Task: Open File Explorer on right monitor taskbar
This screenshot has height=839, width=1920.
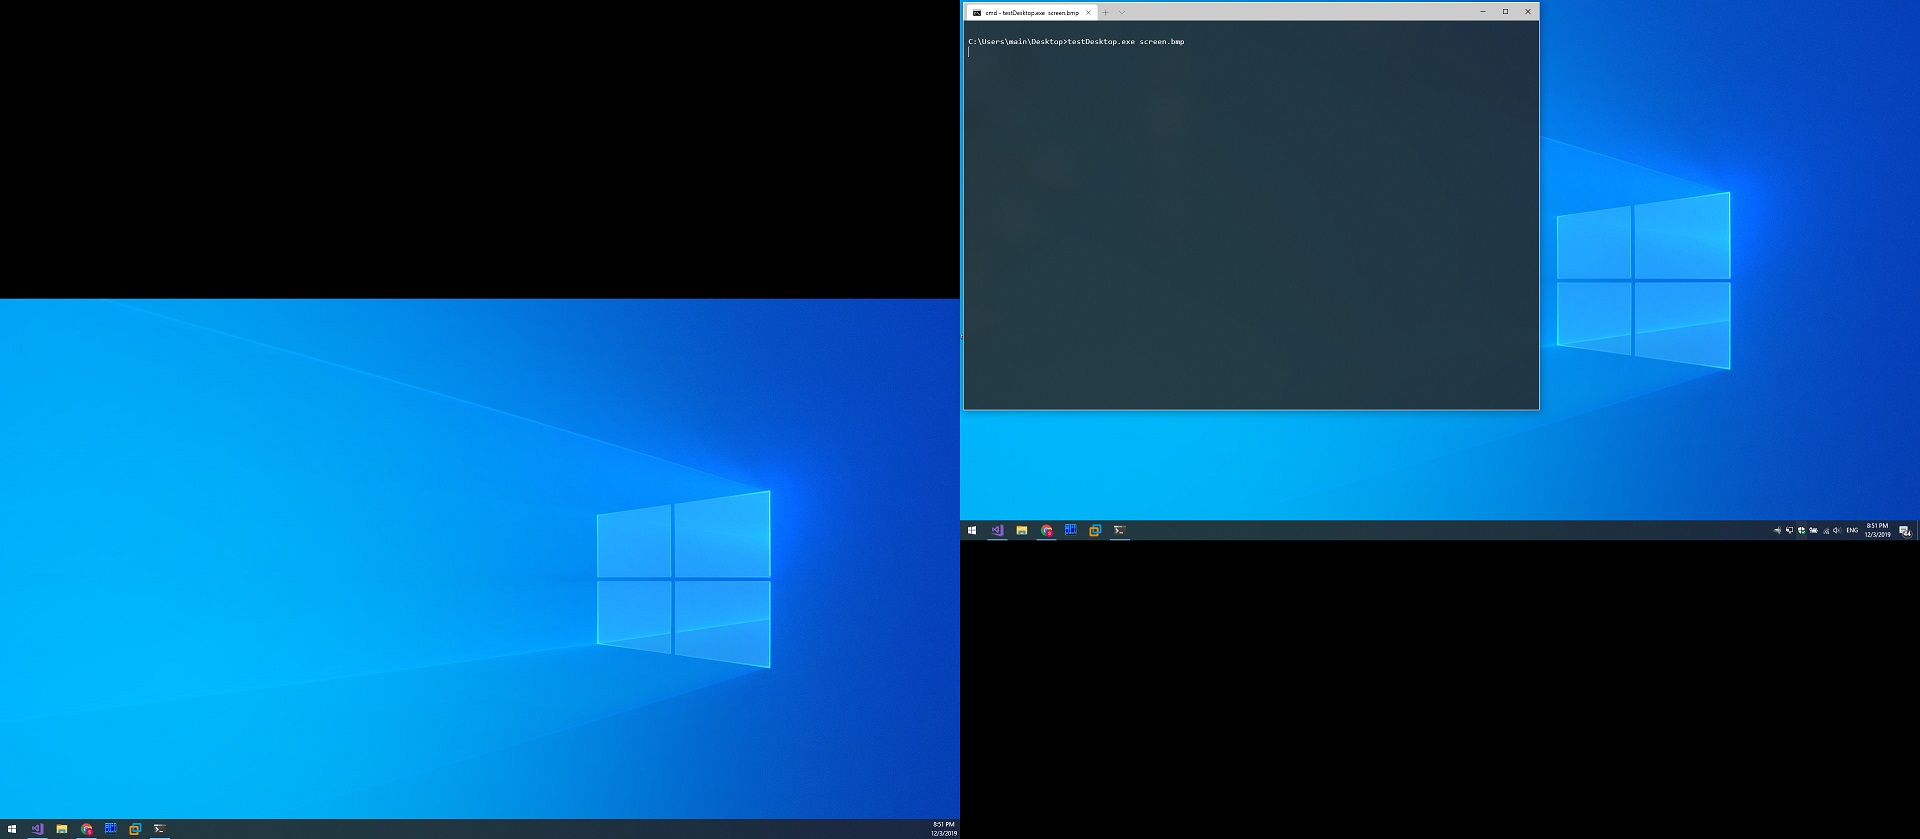Action: point(1021,531)
